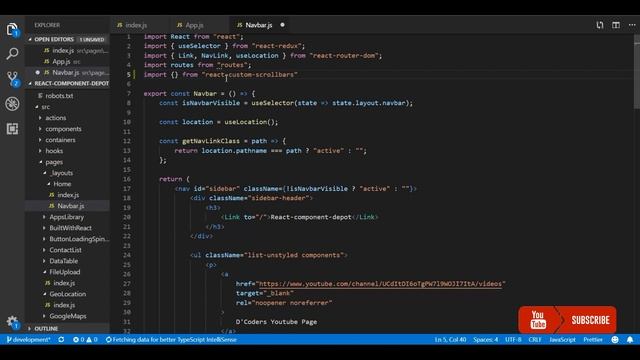Image resolution: width=640 pixels, height=360 pixels.
Task: Expand the BuiltWithReact folder
Action: tap(69, 228)
